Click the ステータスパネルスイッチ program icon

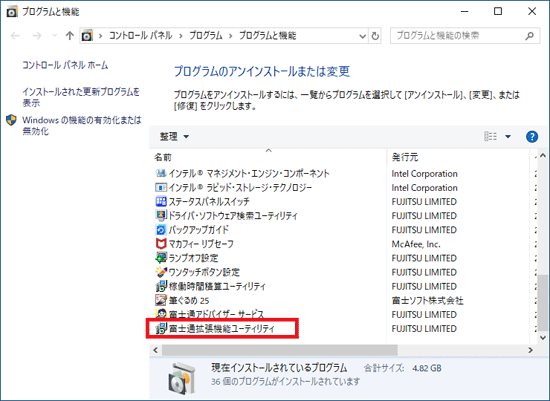tap(161, 201)
